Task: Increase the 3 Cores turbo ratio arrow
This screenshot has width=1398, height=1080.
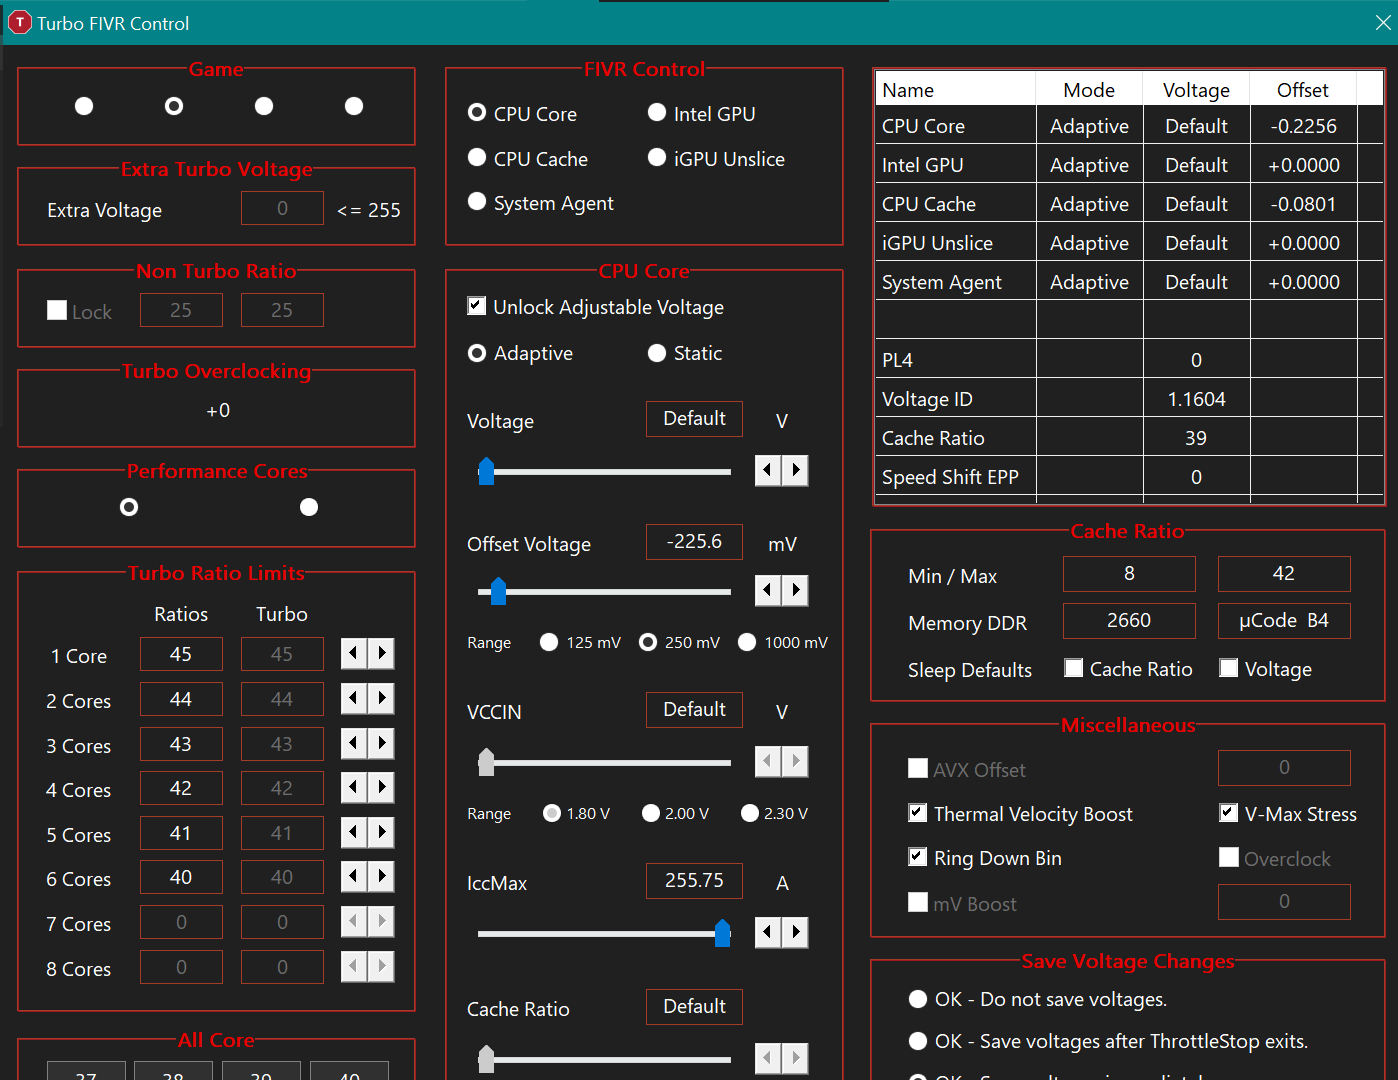Action: [x=381, y=743]
